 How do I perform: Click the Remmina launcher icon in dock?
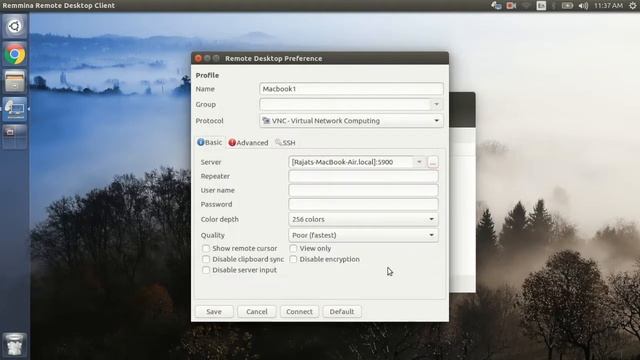[15, 109]
